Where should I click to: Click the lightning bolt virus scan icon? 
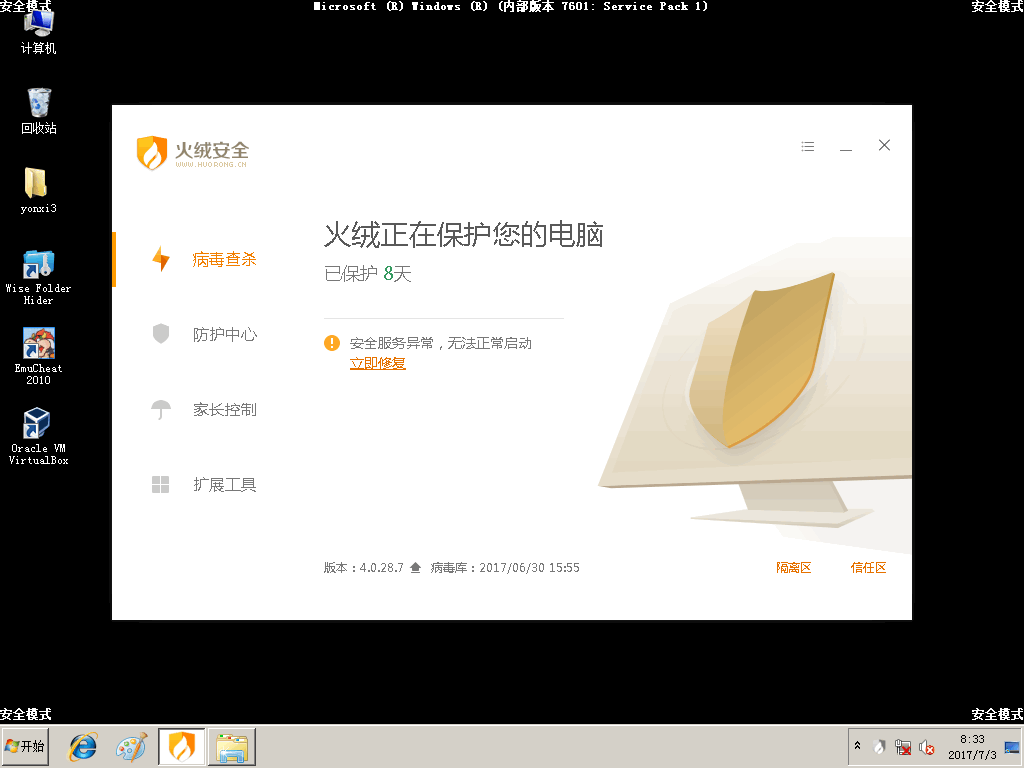point(160,260)
